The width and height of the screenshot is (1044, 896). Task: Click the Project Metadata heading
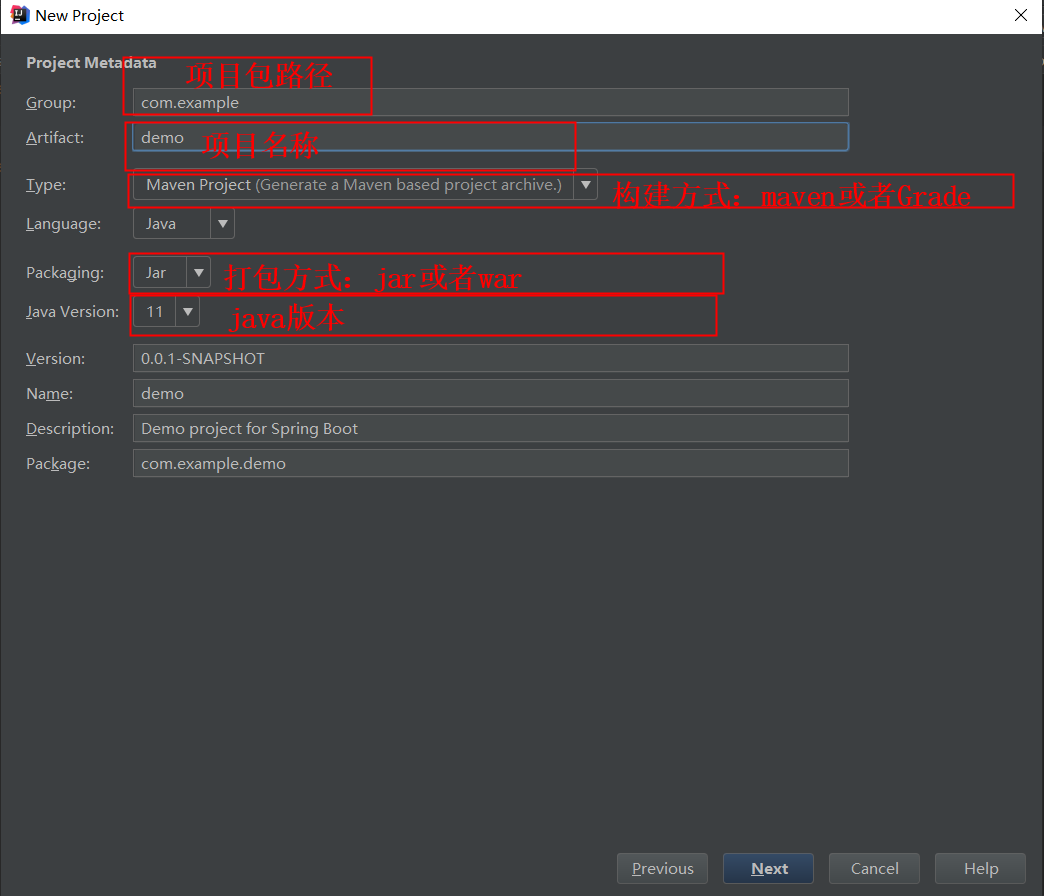coord(91,63)
